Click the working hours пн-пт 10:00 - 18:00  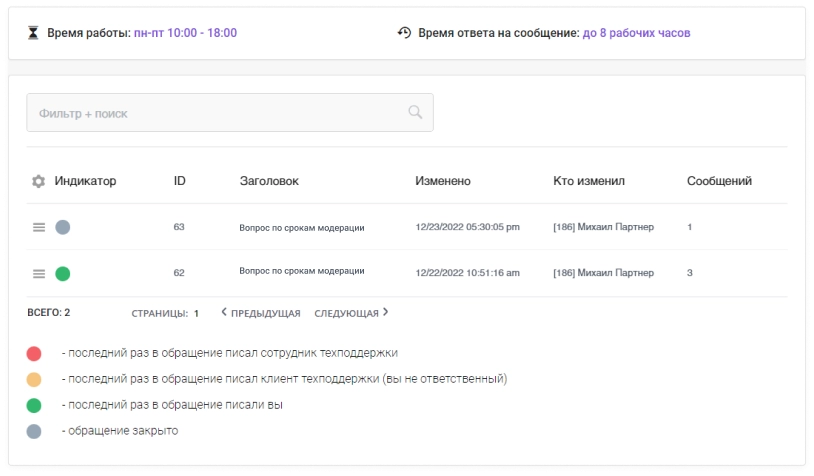(185, 33)
